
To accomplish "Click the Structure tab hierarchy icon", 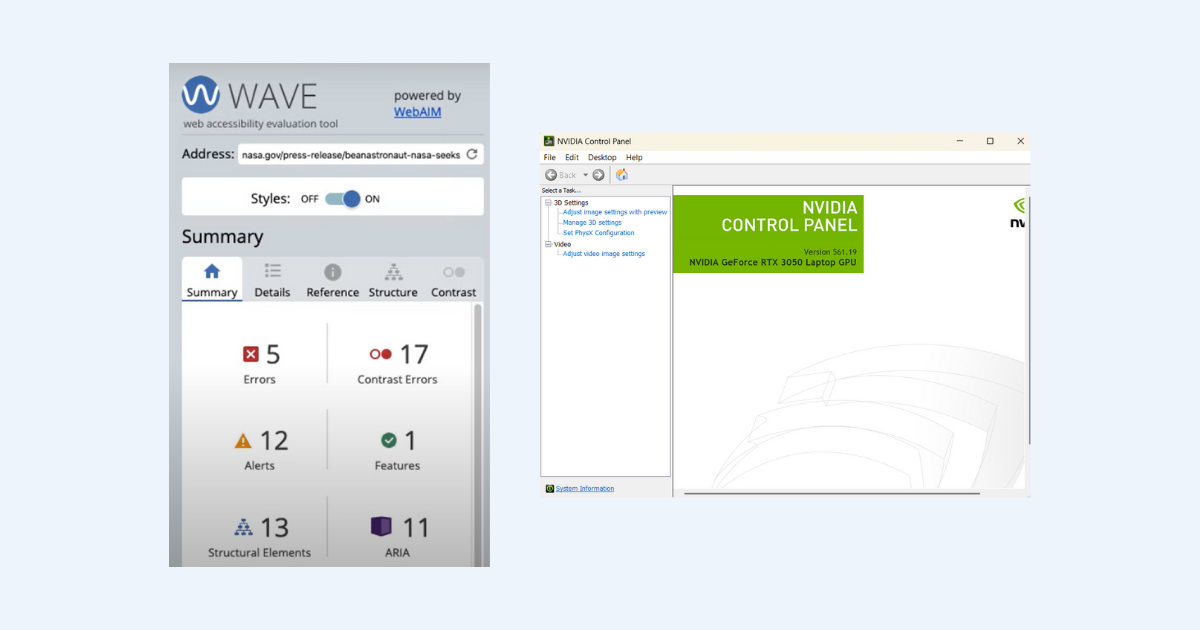I will pos(393,271).
